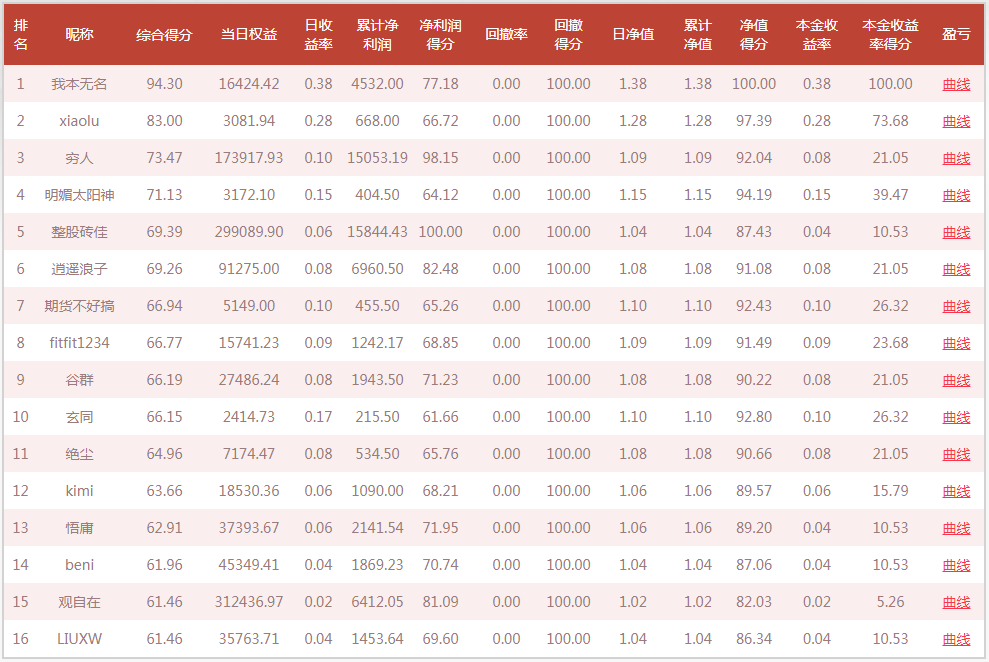Open the 曲线 link for LIUXW
This screenshot has width=989, height=662.
[956, 639]
